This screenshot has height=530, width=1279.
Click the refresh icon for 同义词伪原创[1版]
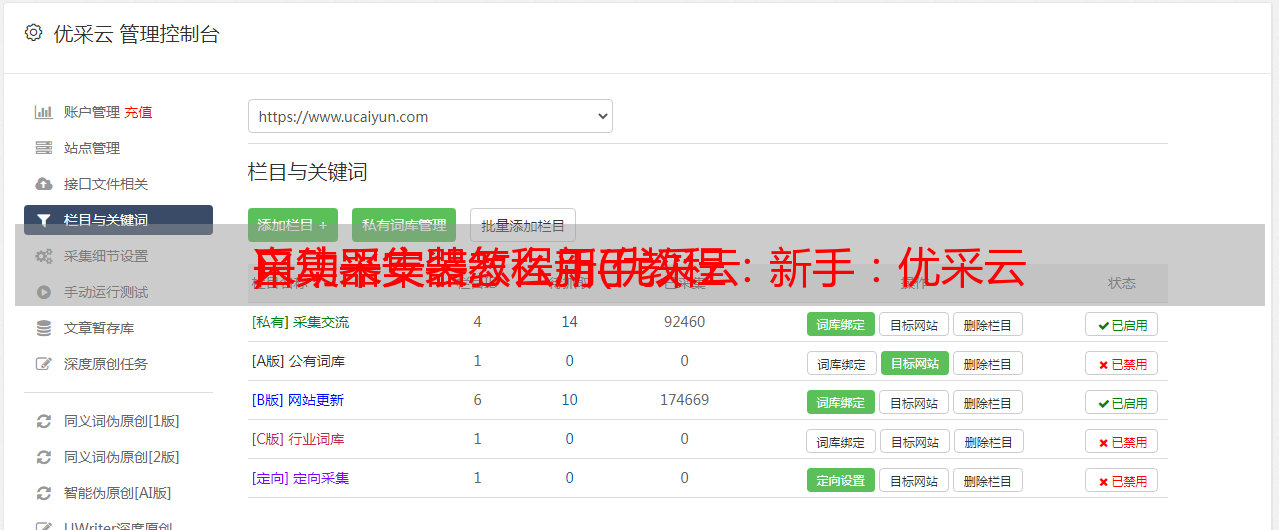(44, 421)
